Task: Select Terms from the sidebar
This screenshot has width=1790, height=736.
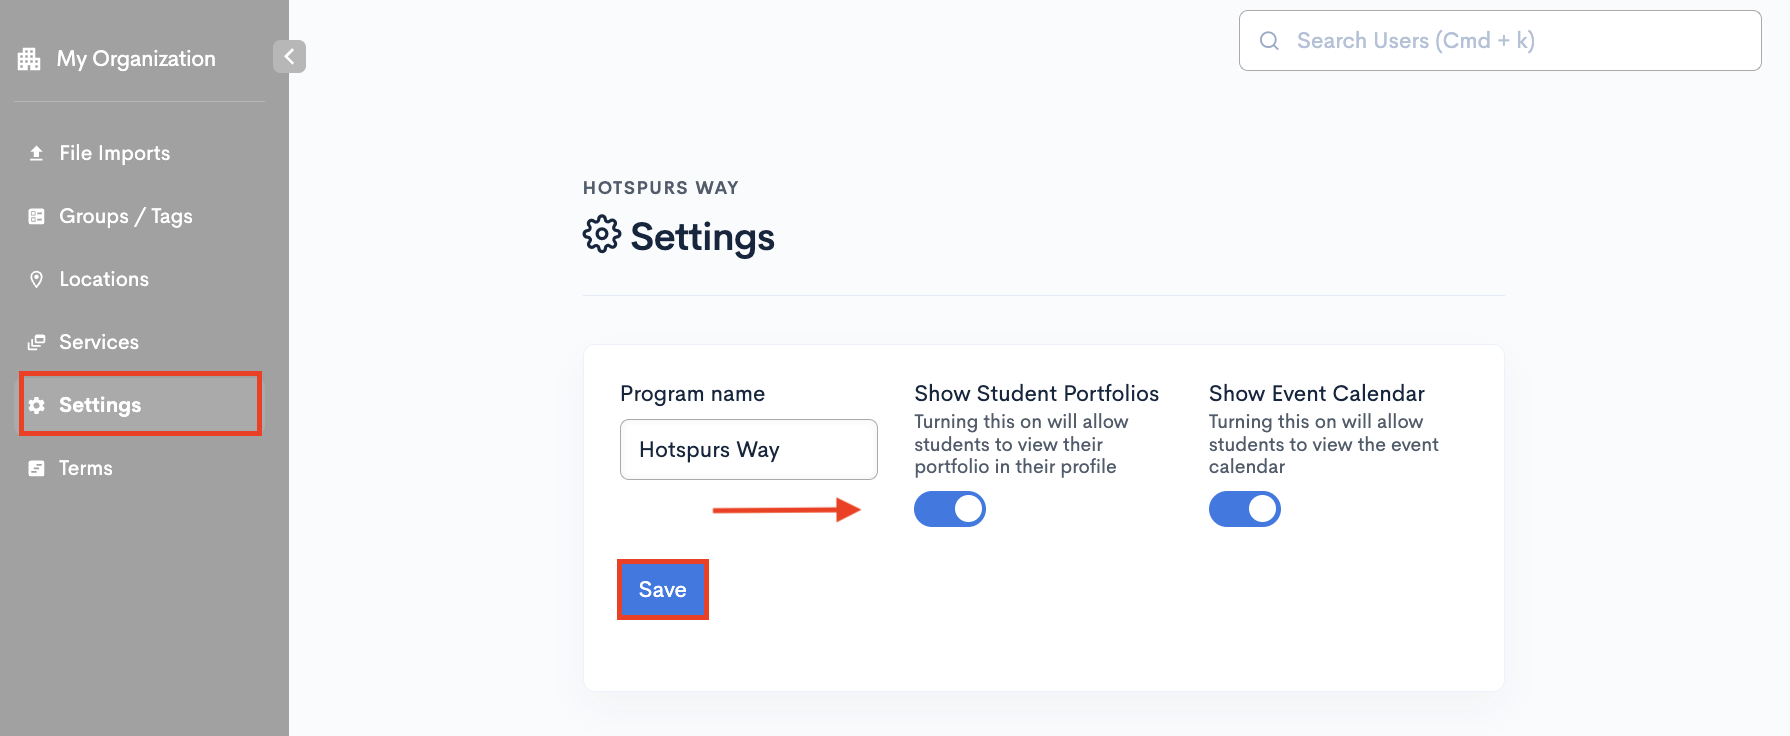Action: [85, 467]
